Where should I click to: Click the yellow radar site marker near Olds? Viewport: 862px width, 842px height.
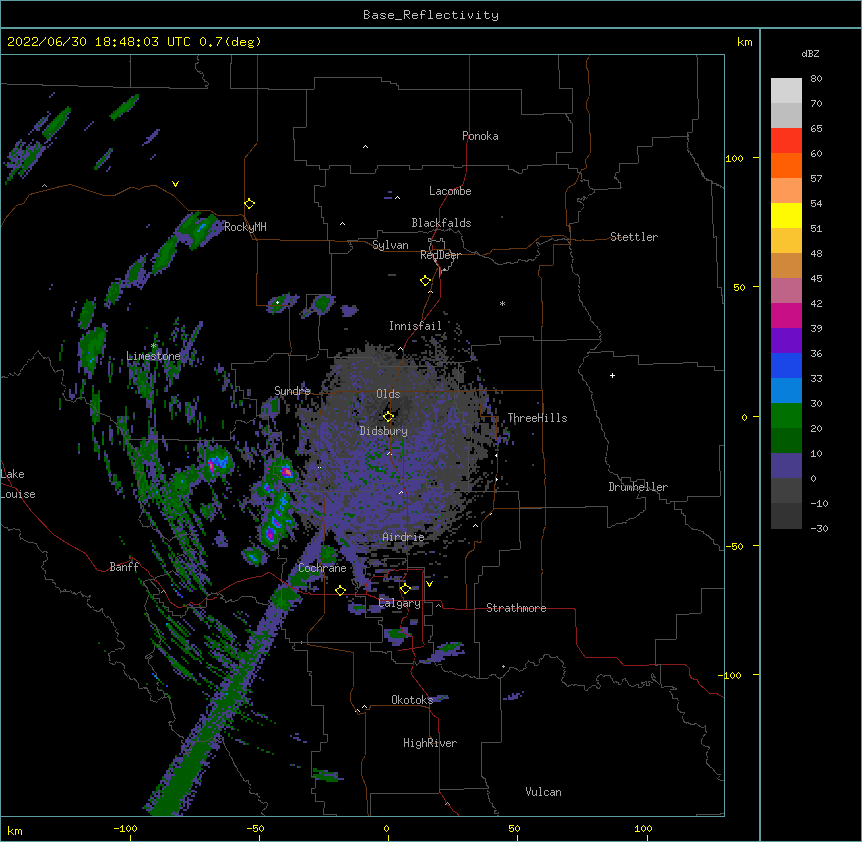click(388, 416)
